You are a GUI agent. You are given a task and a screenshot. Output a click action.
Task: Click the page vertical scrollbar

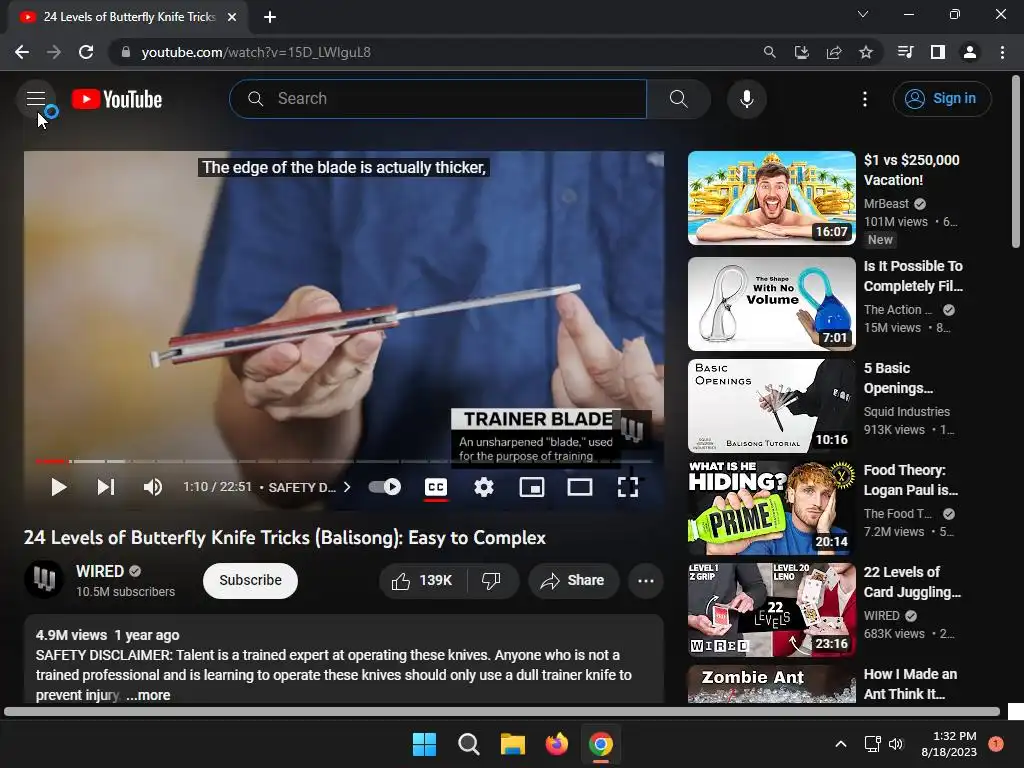point(1016,161)
